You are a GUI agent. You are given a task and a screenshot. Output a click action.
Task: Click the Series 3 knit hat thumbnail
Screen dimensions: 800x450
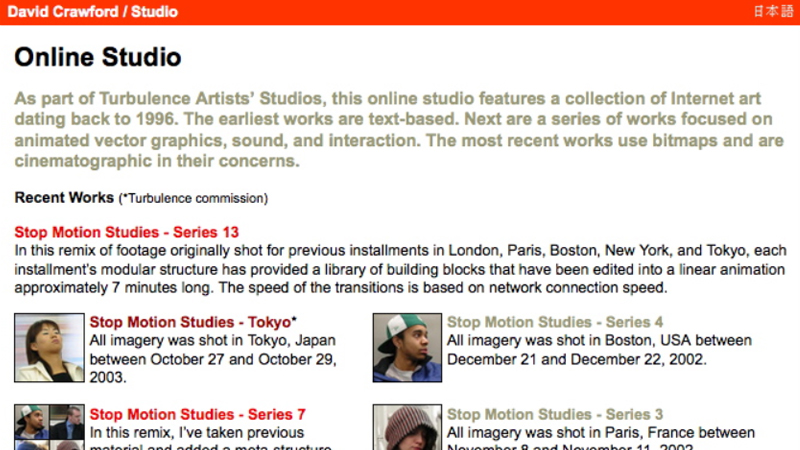point(407,427)
